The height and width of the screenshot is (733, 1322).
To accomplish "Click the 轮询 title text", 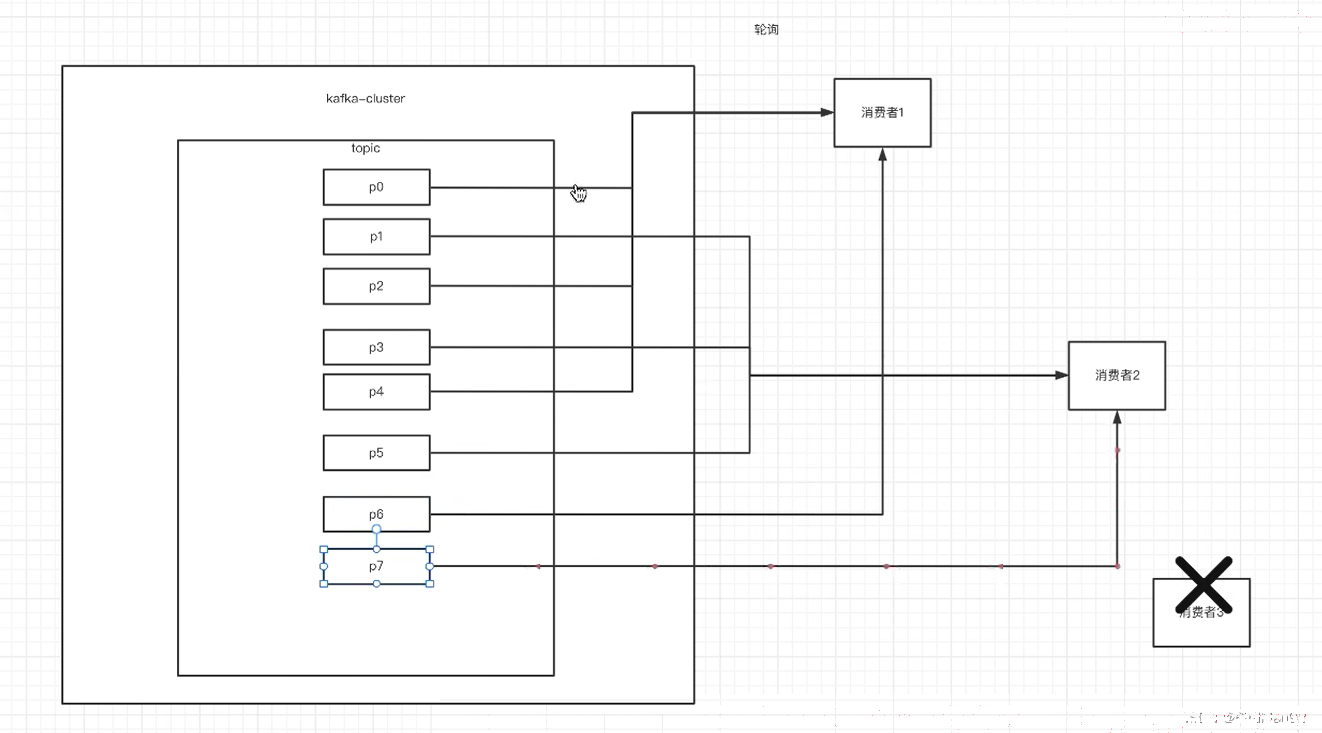I will [x=766, y=30].
